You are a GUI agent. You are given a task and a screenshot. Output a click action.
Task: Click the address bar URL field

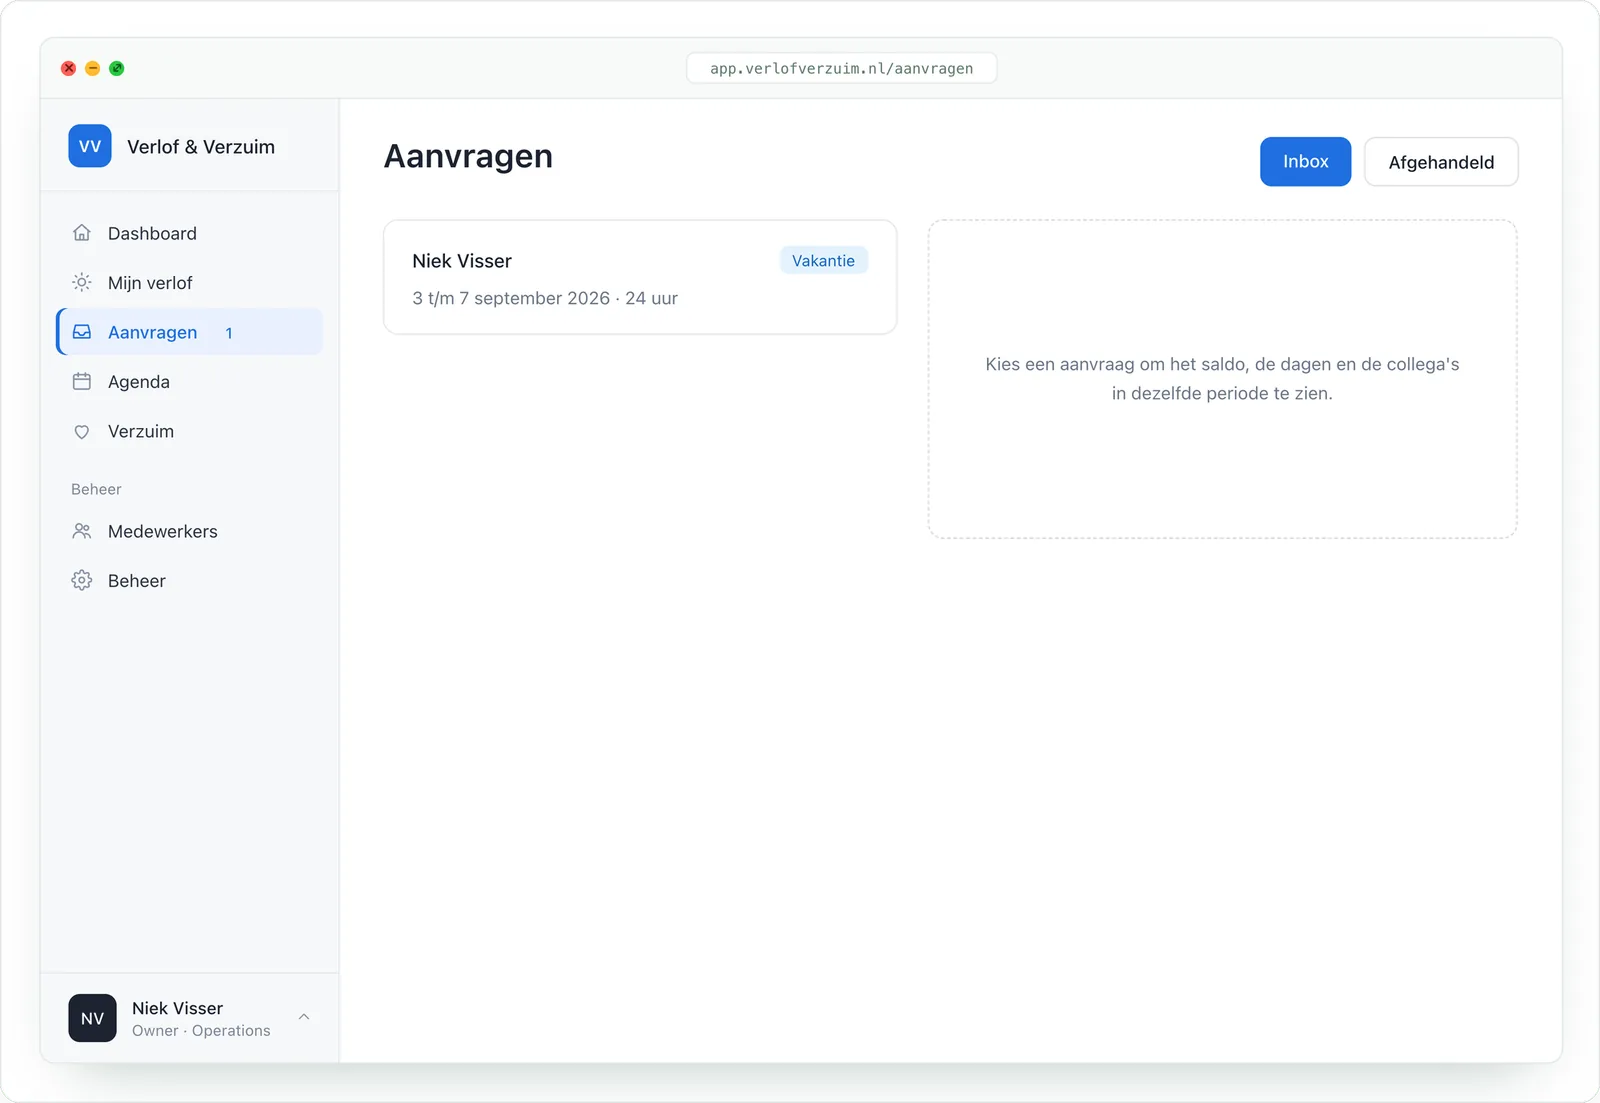point(841,68)
